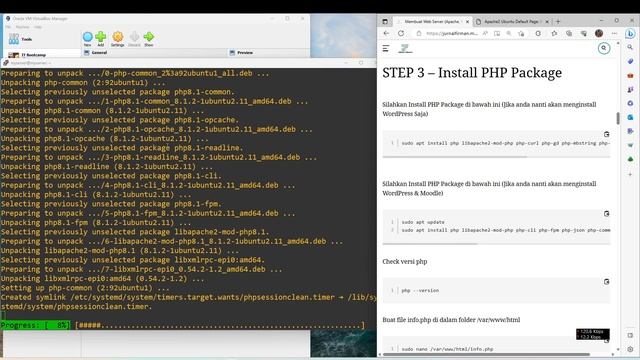Click add to favorites star icon in address bar

click(521, 33)
